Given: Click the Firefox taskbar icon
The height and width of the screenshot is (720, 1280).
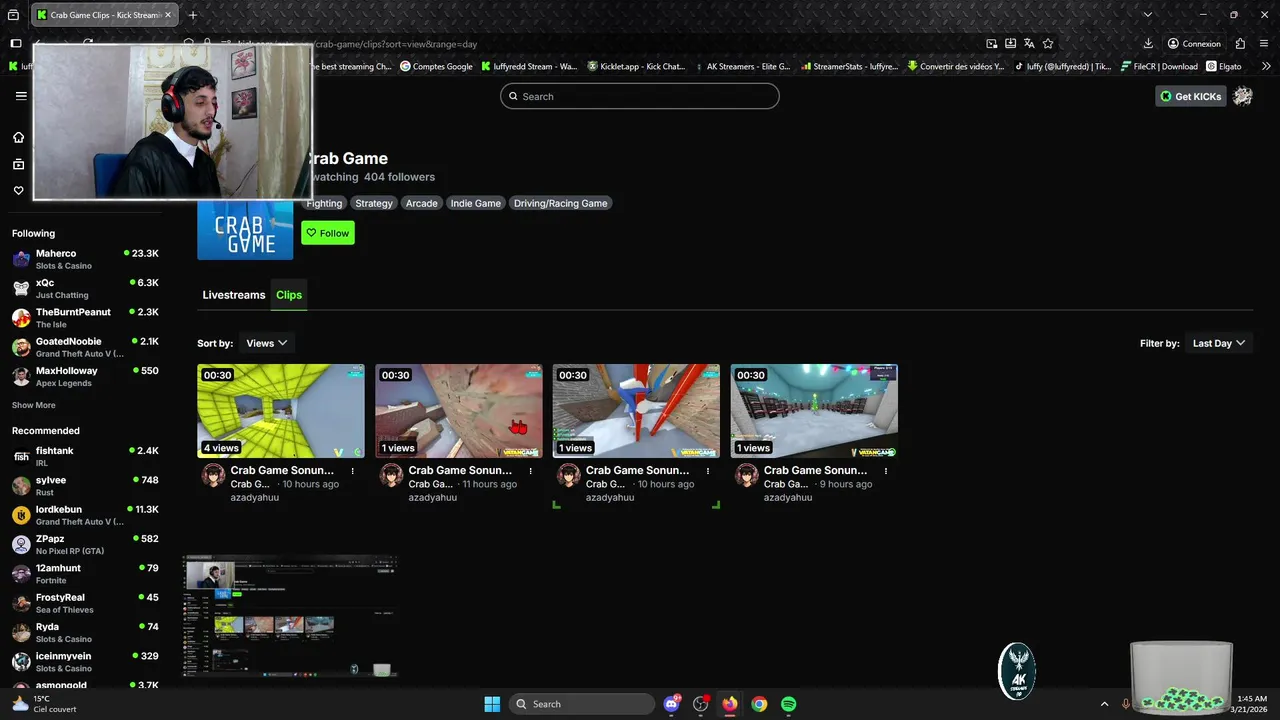Looking at the screenshot, I should coord(729,704).
